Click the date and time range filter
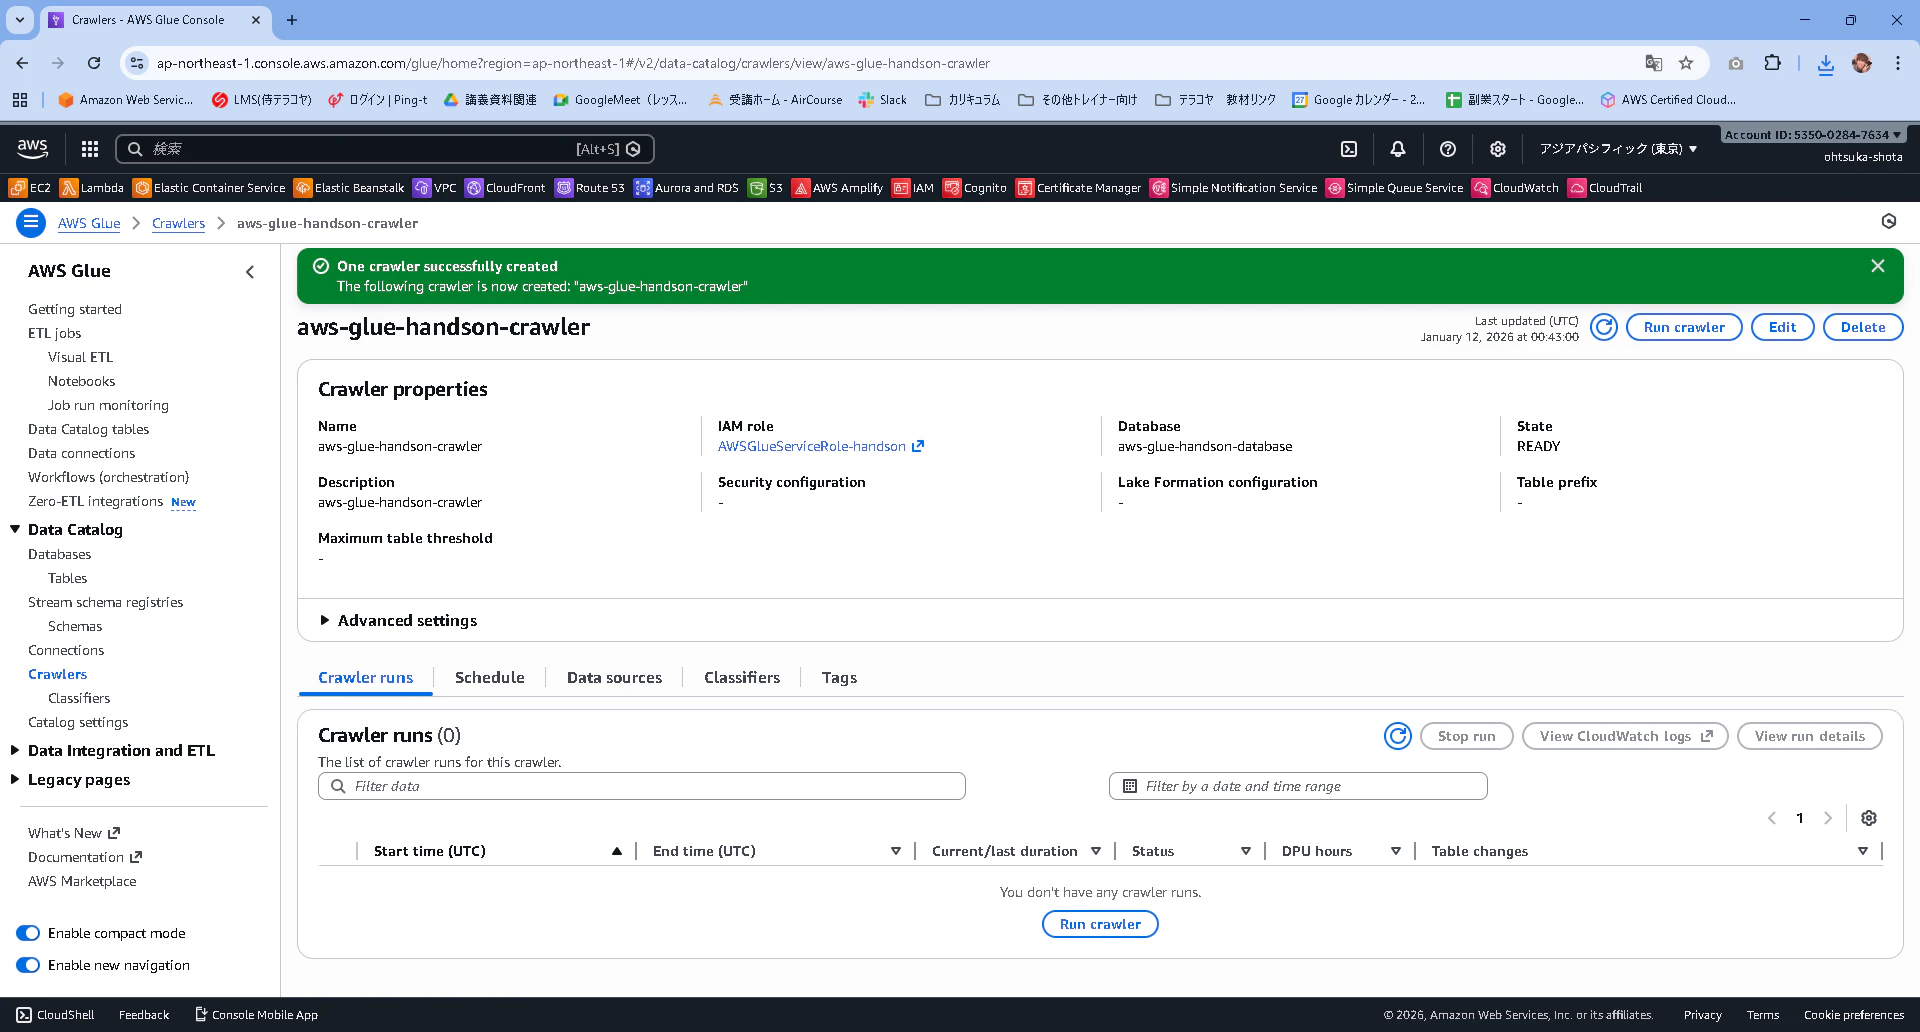Image resolution: width=1920 pixels, height=1032 pixels. click(1298, 786)
